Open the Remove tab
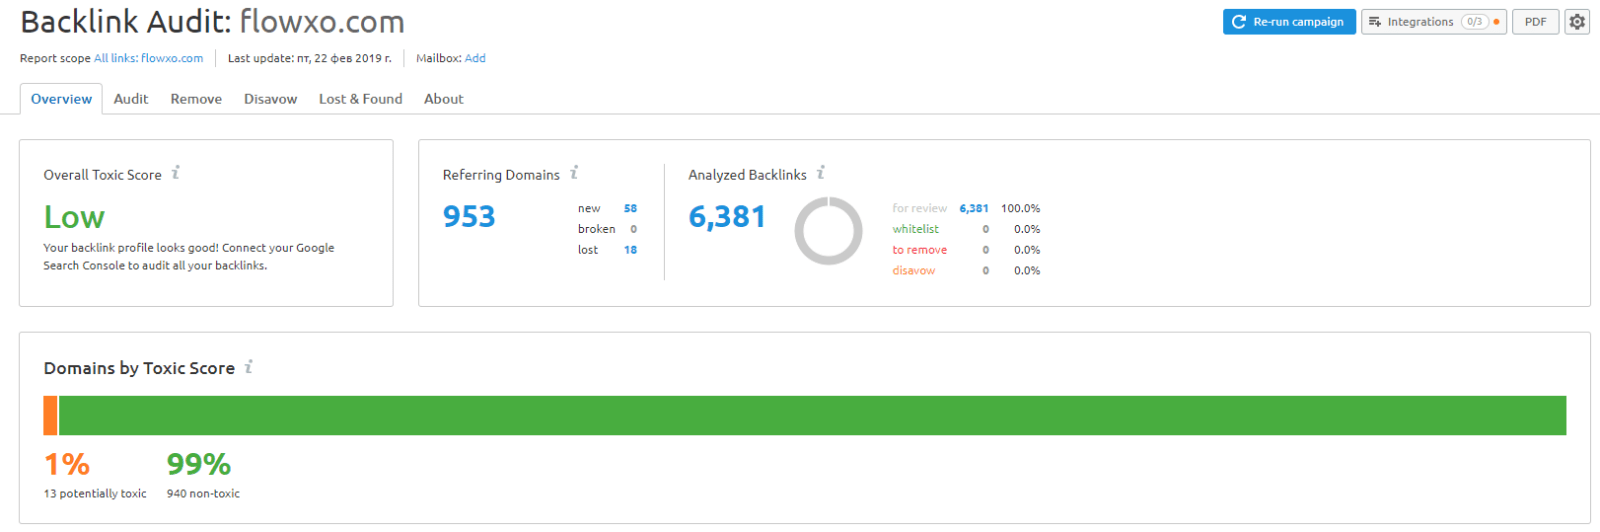The width and height of the screenshot is (1600, 532). coord(196,99)
